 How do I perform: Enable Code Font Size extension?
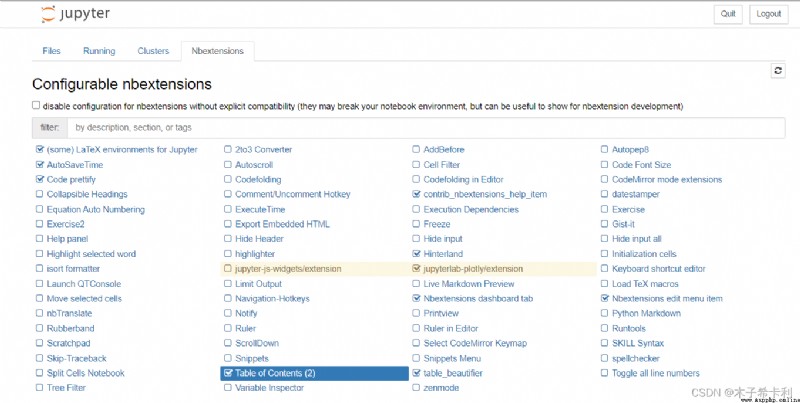click(605, 164)
